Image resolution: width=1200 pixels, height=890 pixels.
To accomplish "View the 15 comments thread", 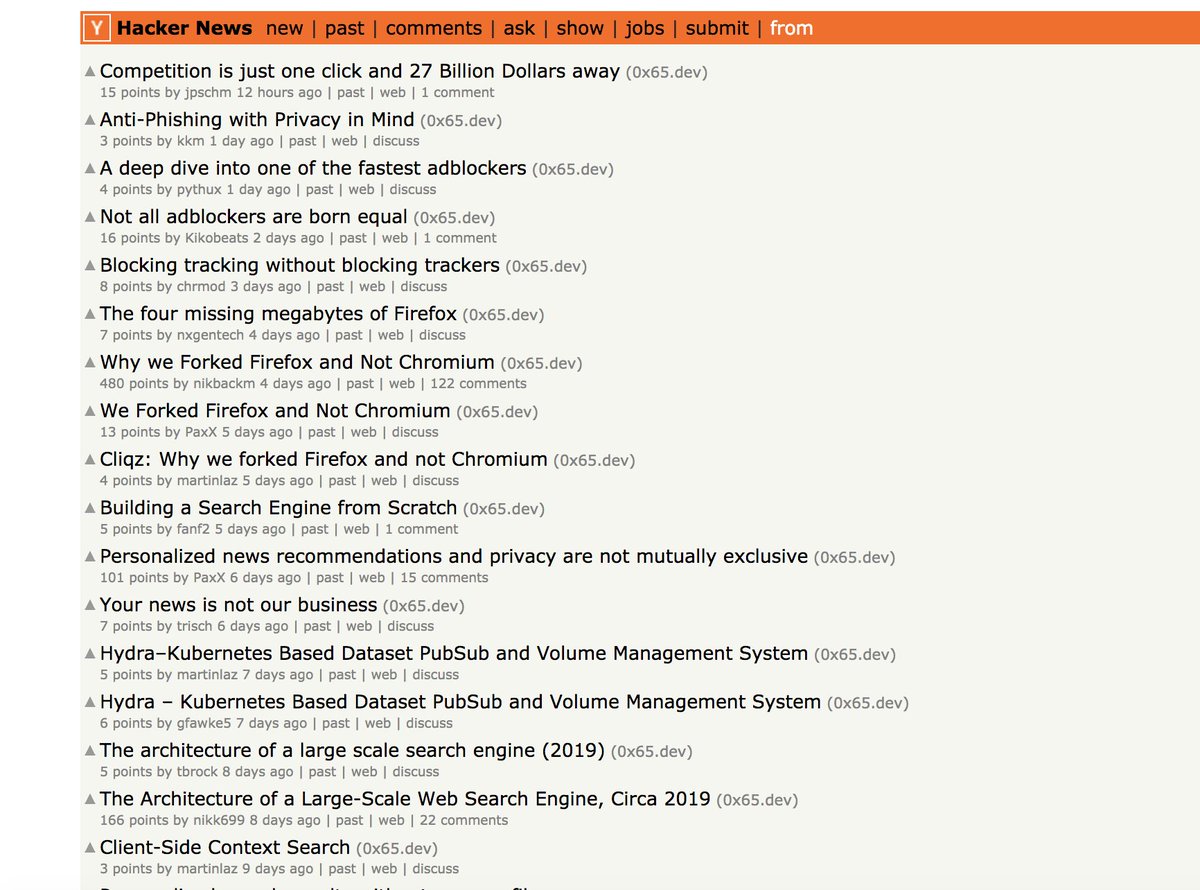I will [444, 577].
